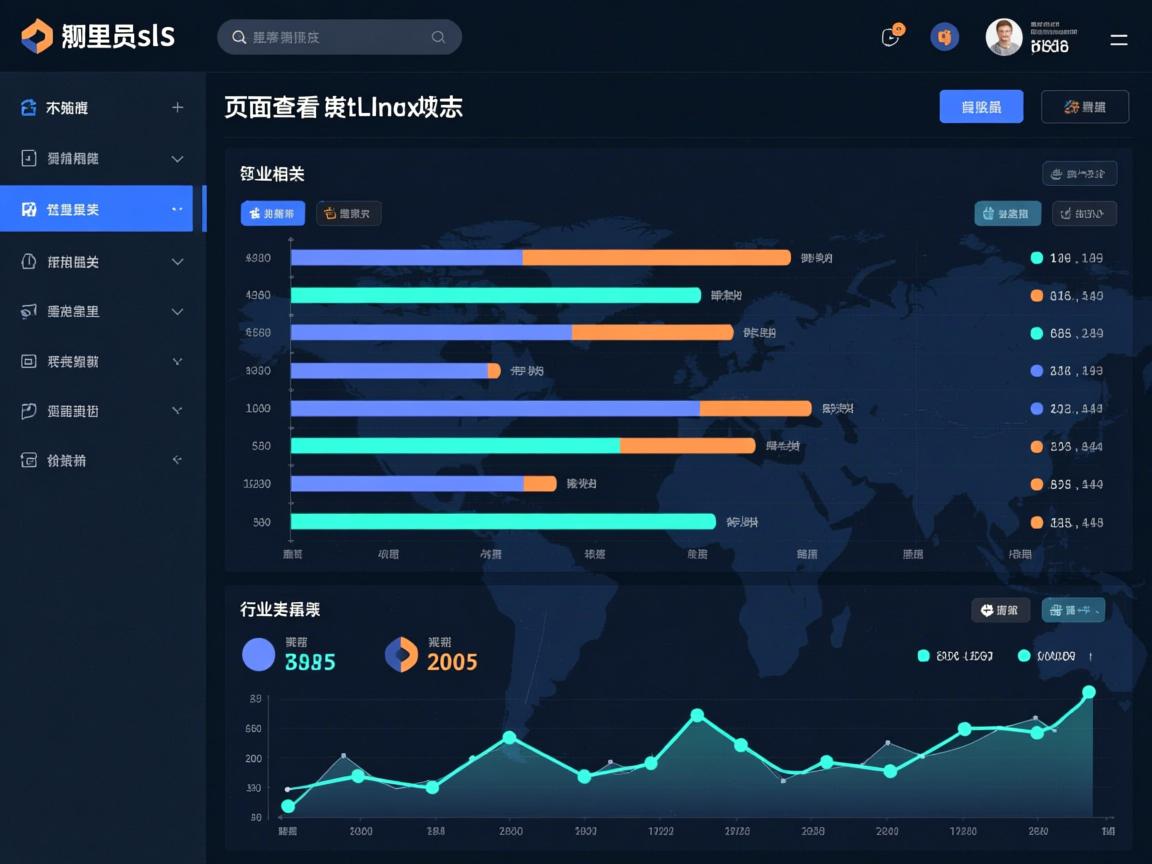
Task: Click the export icon on the bottom chart panel
Action: [1001, 610]
